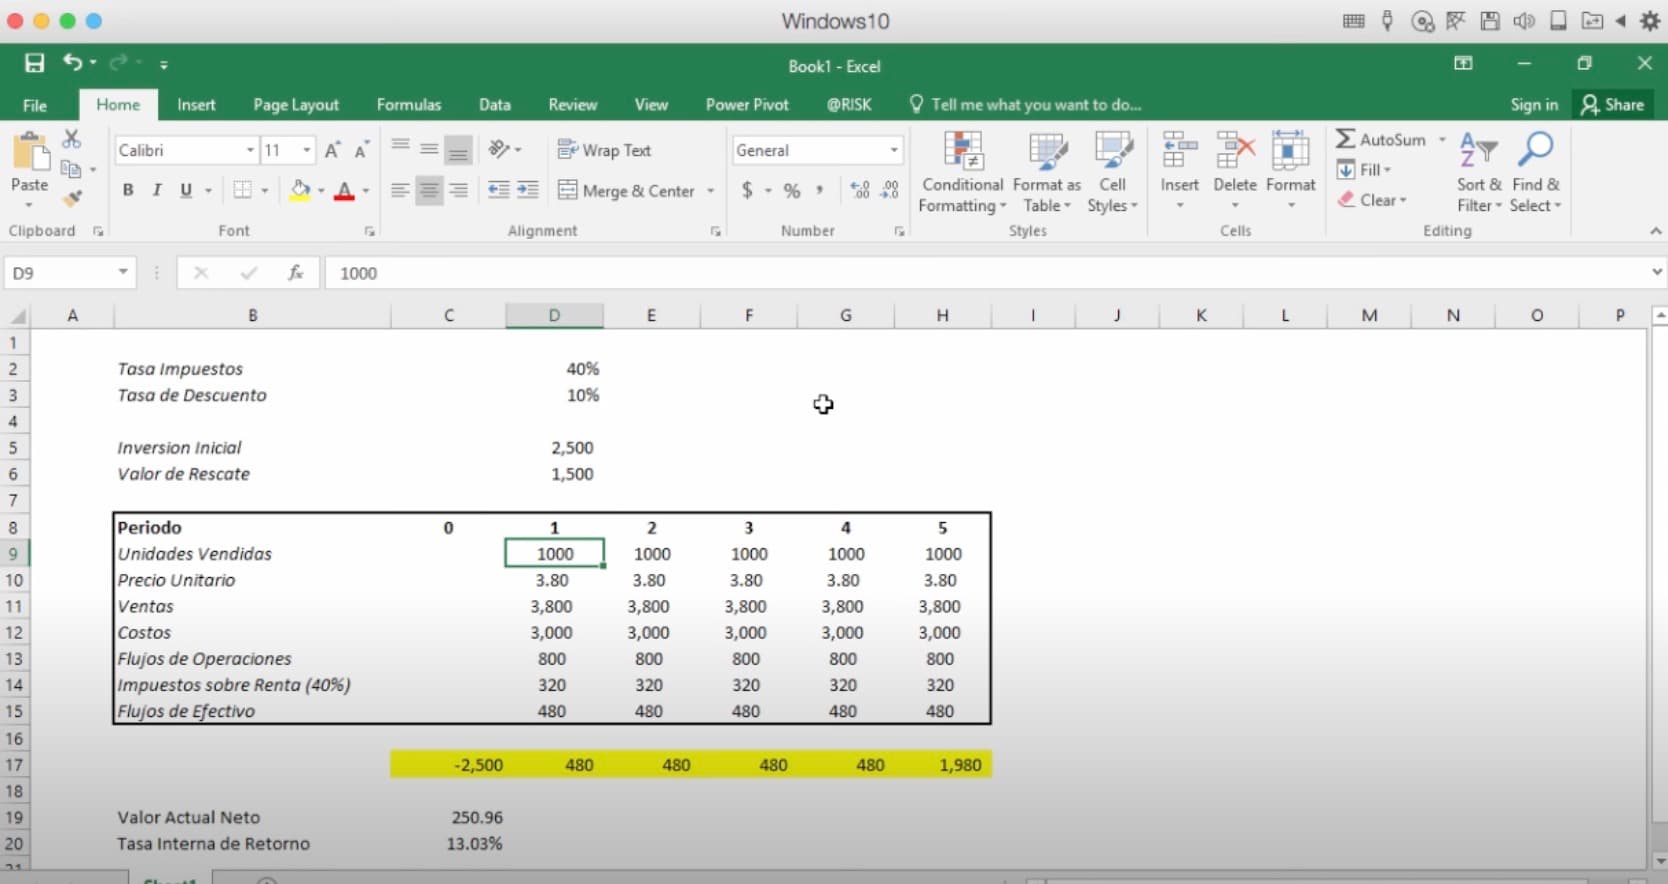This screenshot has width=1668, height=884.
Task: Click the Insert Function fx icon
Action: click(295, 273)
